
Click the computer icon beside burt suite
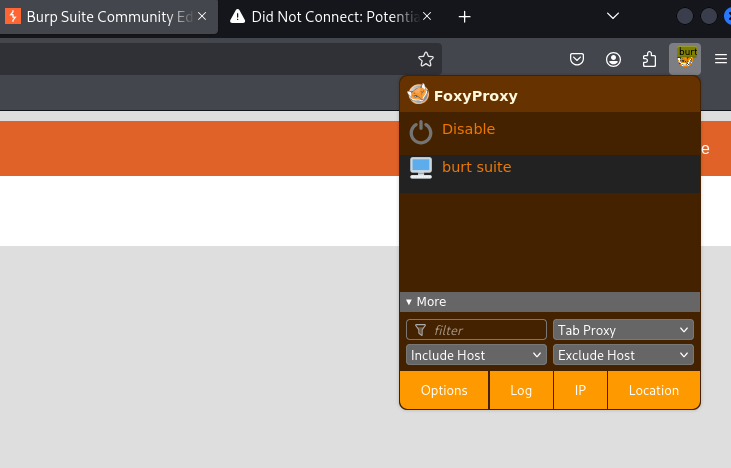[x=421, y=168]
